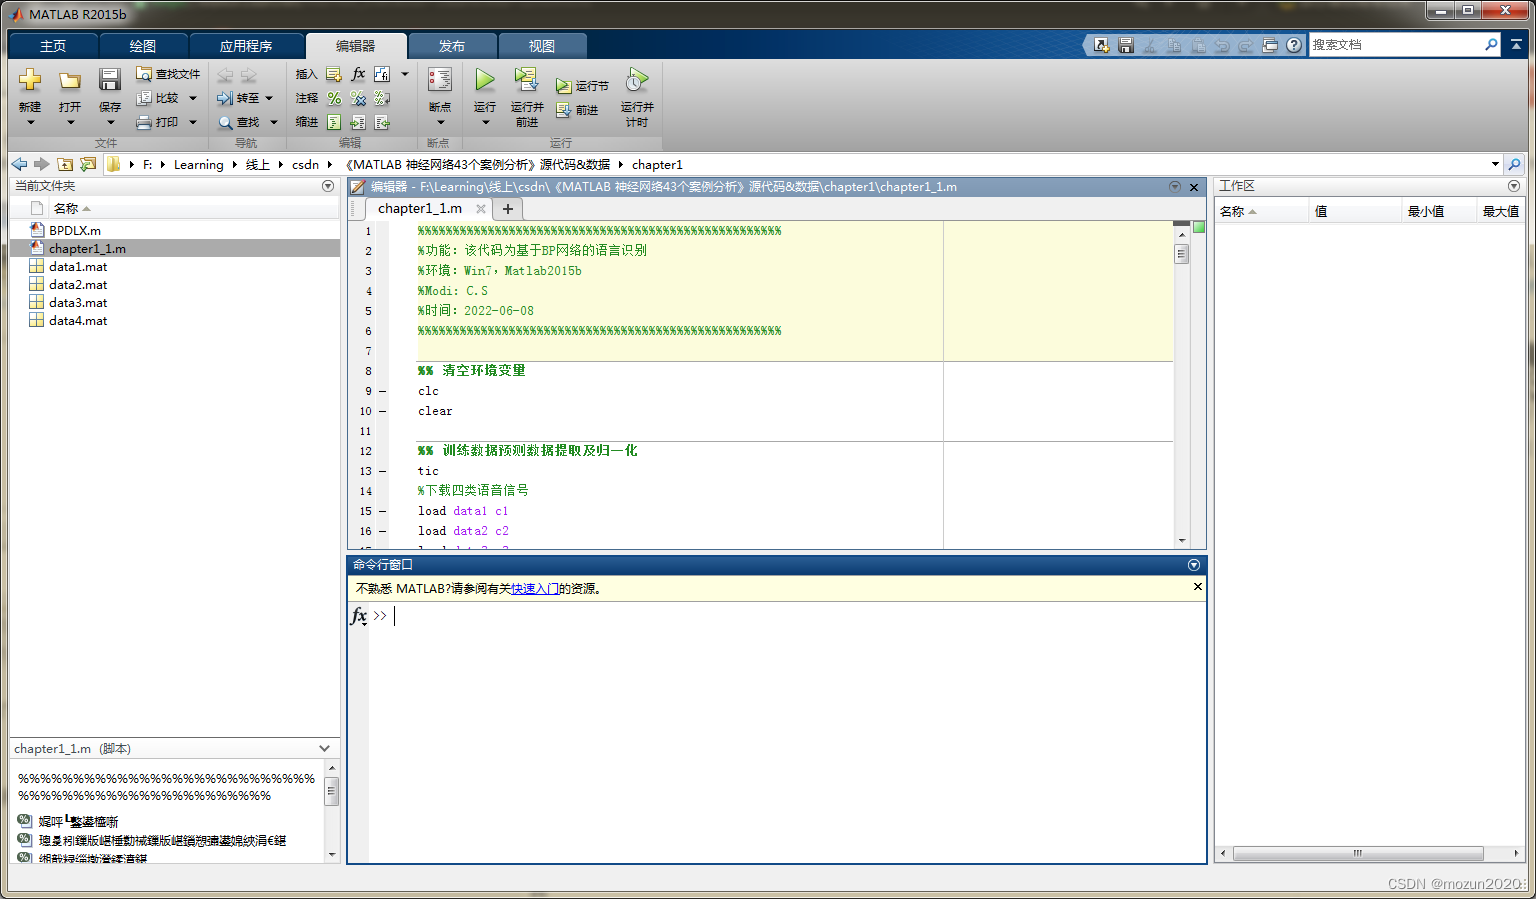Open the 打印 dropdown arrow
Screen dimensions: 1536x899
(x=193, y=122)
